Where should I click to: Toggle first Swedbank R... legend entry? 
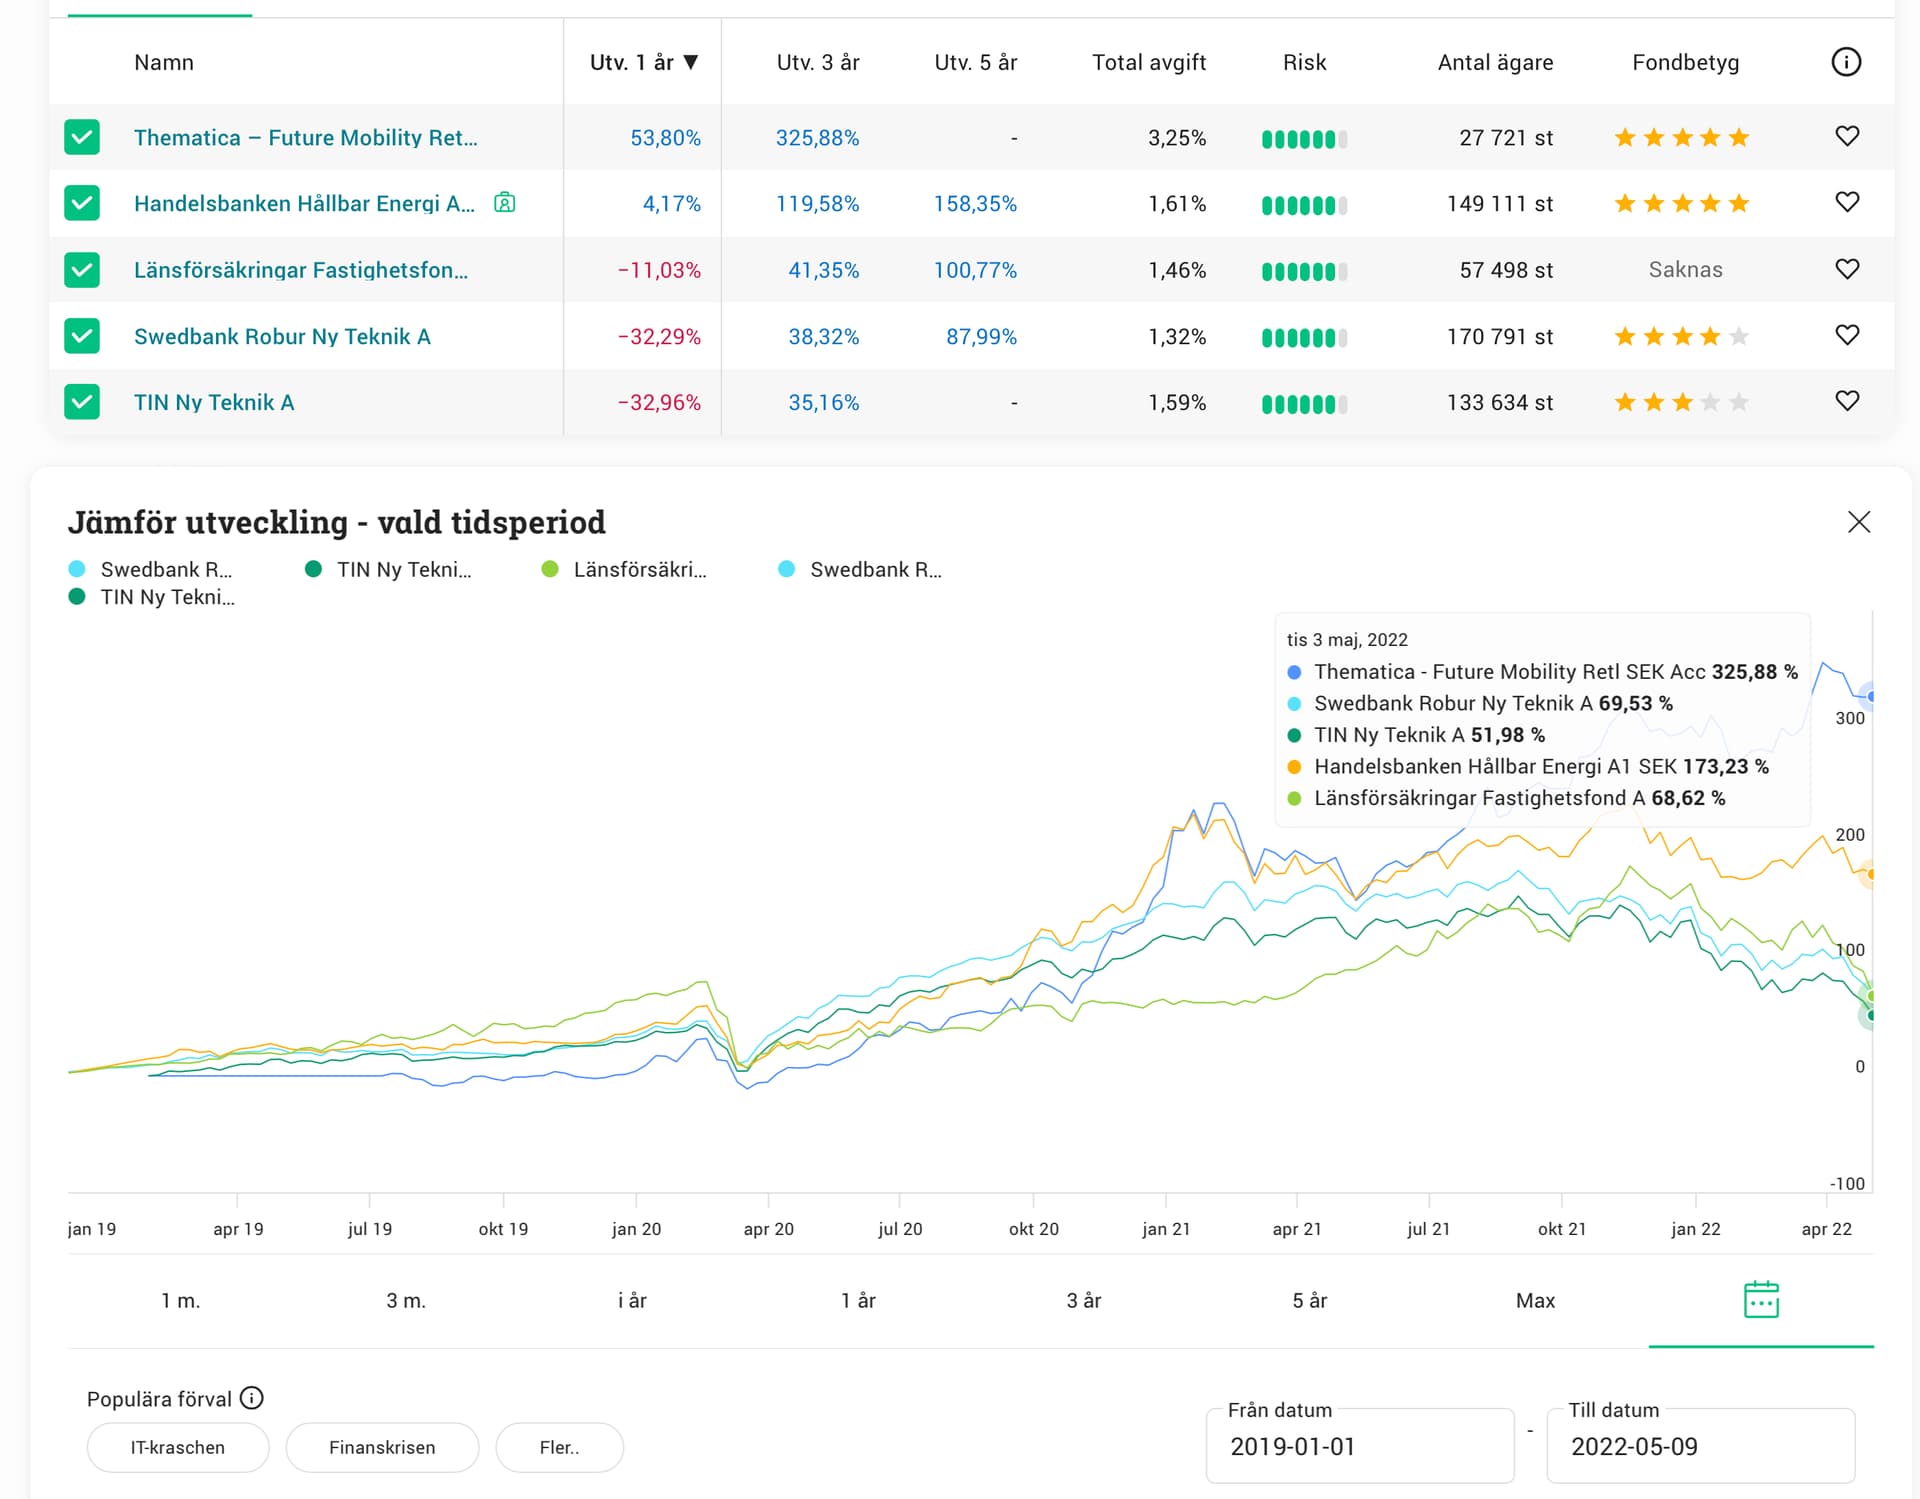(x=151, y=569)
